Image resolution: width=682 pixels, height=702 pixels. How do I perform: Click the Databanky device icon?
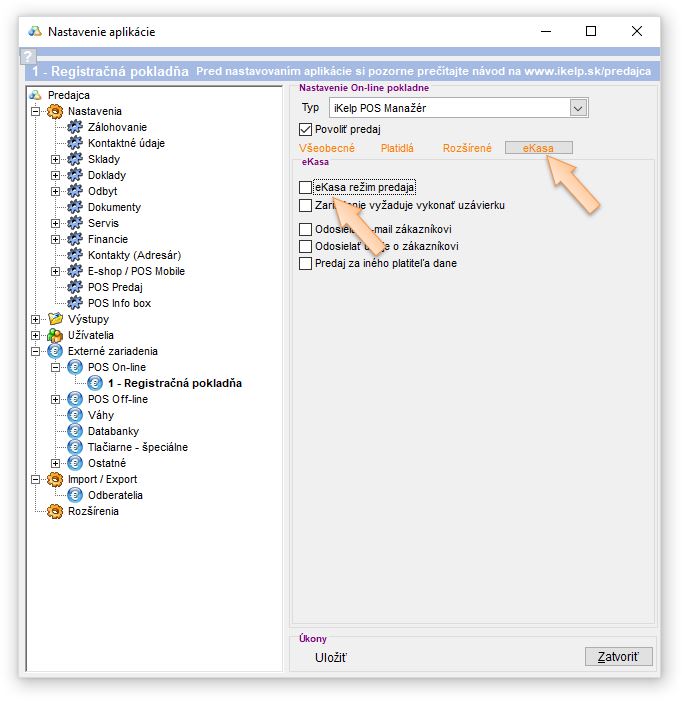75,431
